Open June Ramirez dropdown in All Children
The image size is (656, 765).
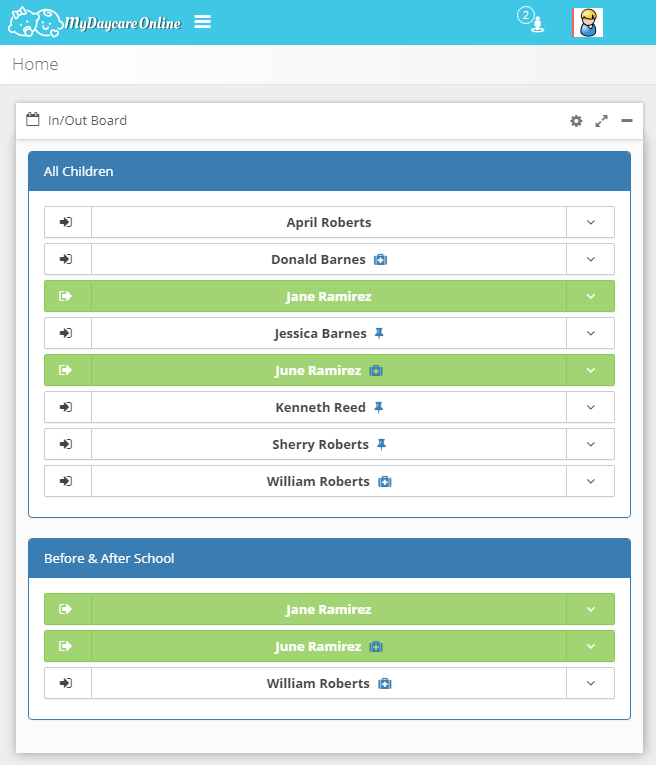pyautogui.click(x=590, y=370)
